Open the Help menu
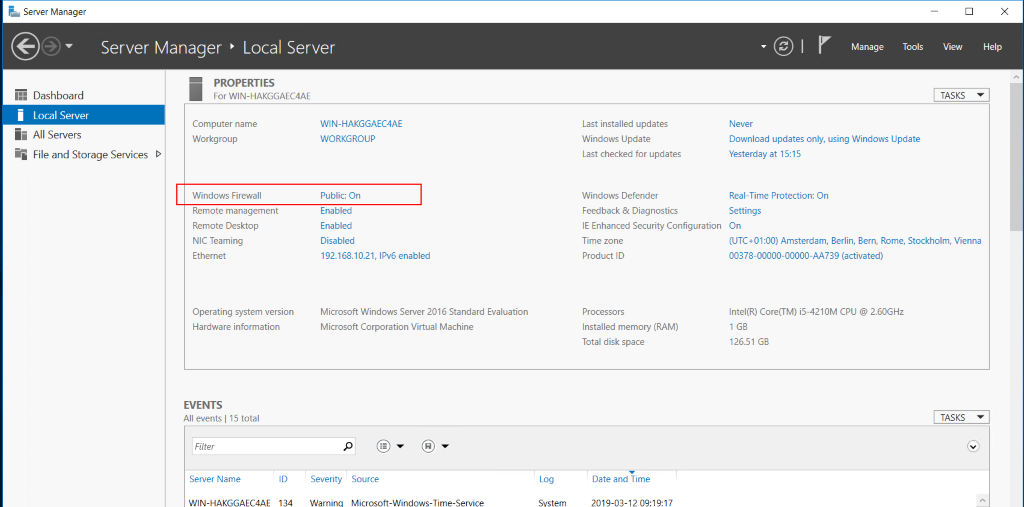This screenshot has height=507, width=1024. point(992,47)
